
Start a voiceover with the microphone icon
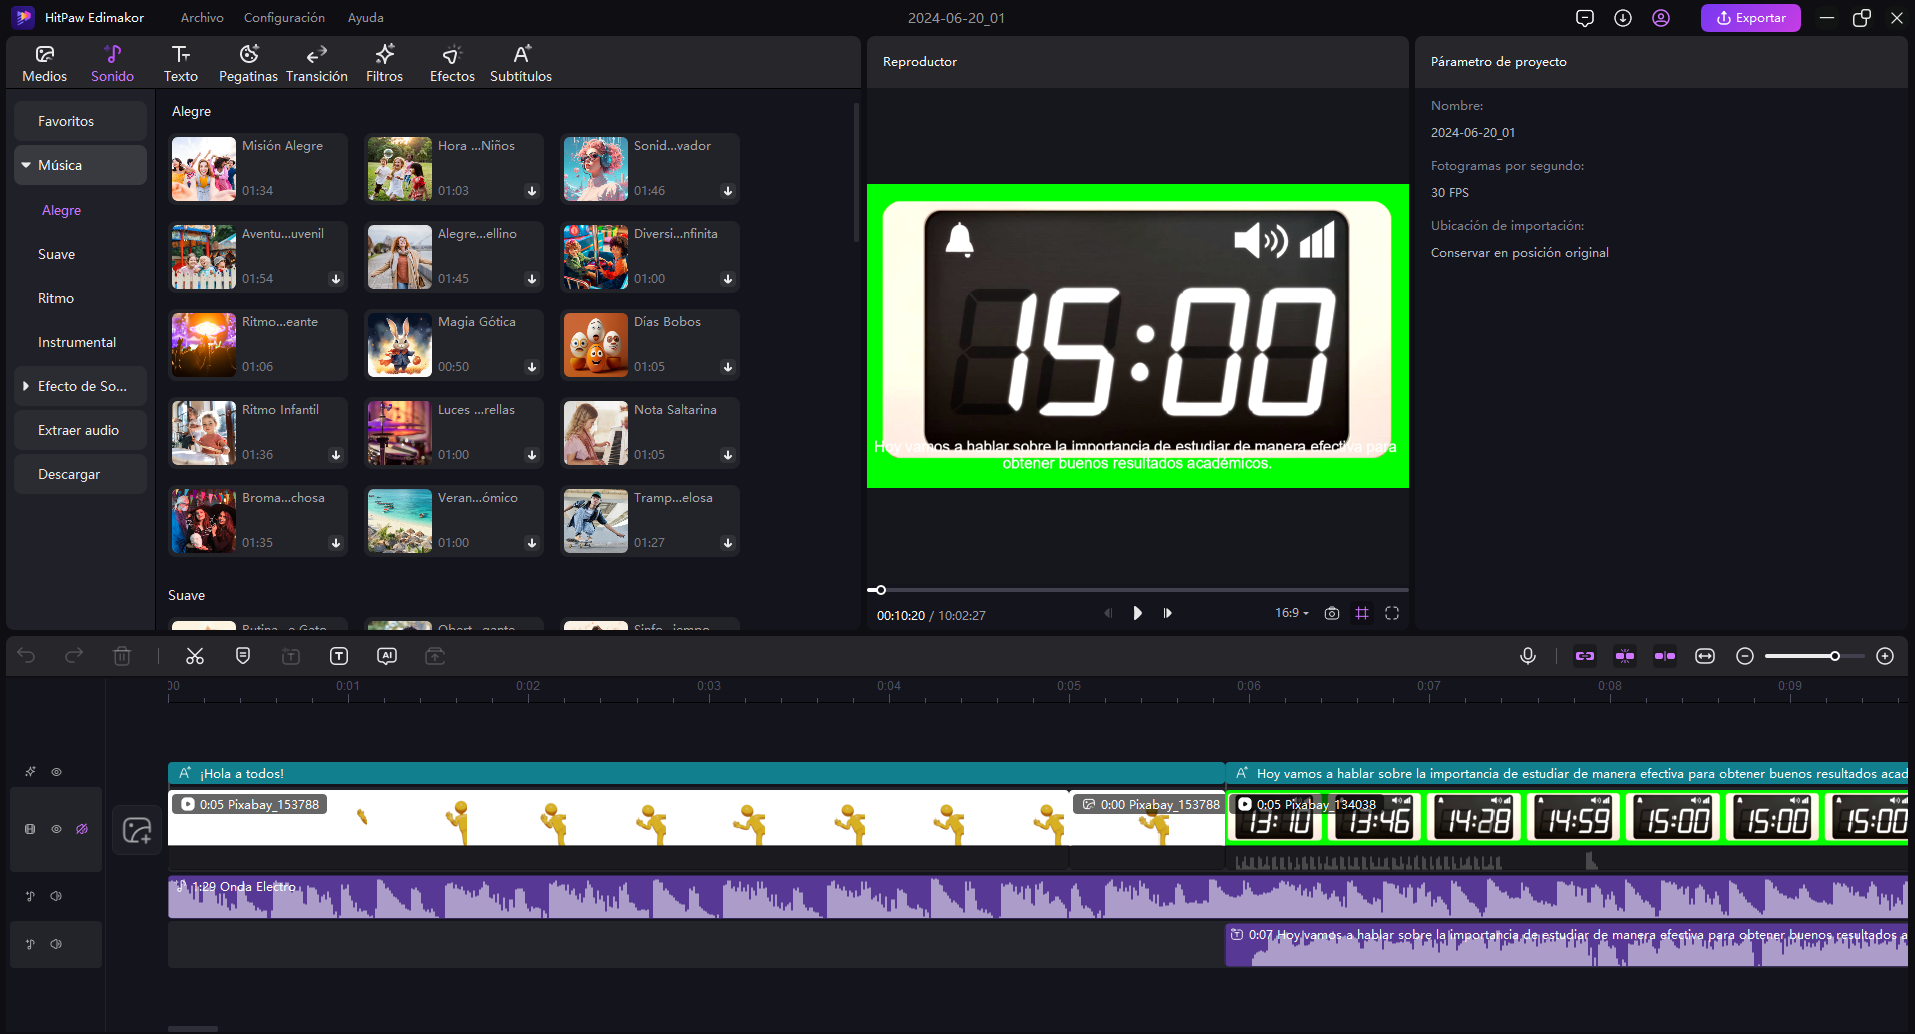pyautogui.click(x=1527, y=655)
